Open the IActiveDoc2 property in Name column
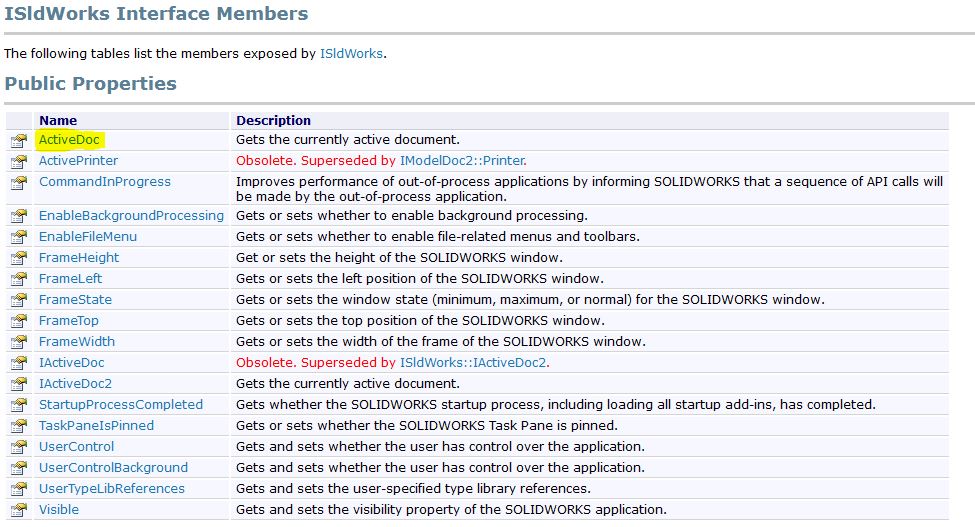Screen dimensions: 975x527 (75, 383)
